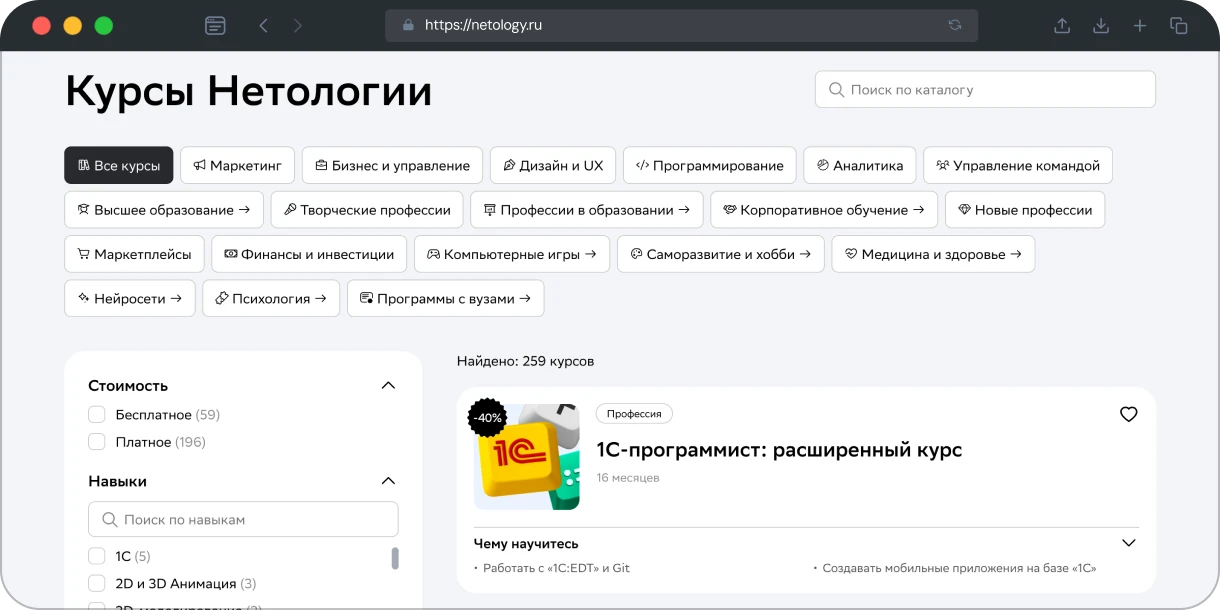Screen dimensions: 1220x610
Task: Open 1С-программист: расширенный курс title link
Action: 778,450
